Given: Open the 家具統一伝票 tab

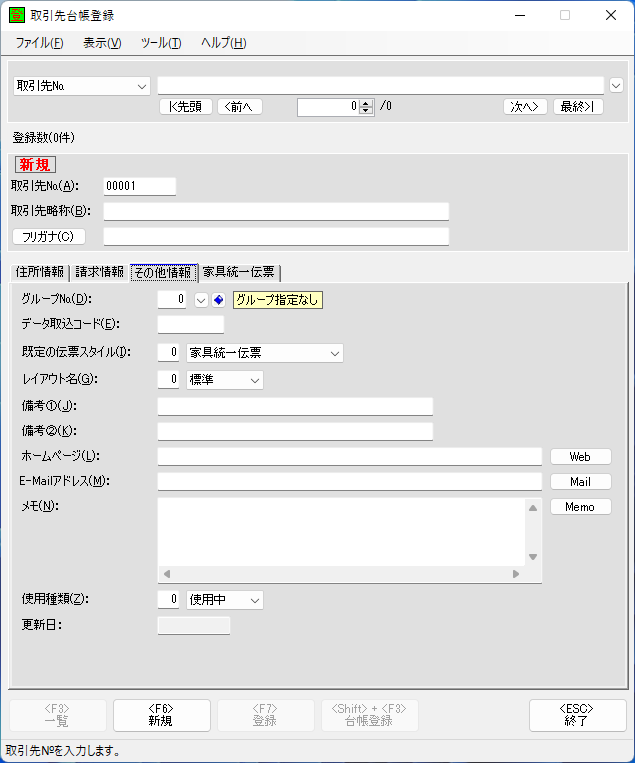Looking at the screenshot, I should pyautogui.click(x=239, y=272).
